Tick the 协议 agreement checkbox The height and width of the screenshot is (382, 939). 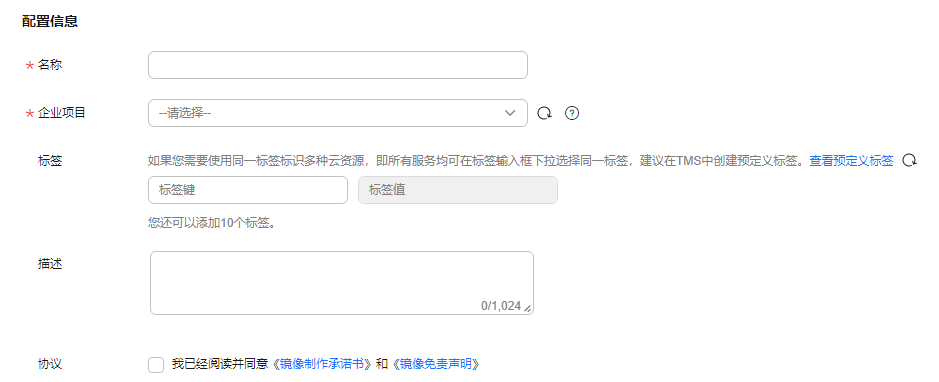coord(156,365)
